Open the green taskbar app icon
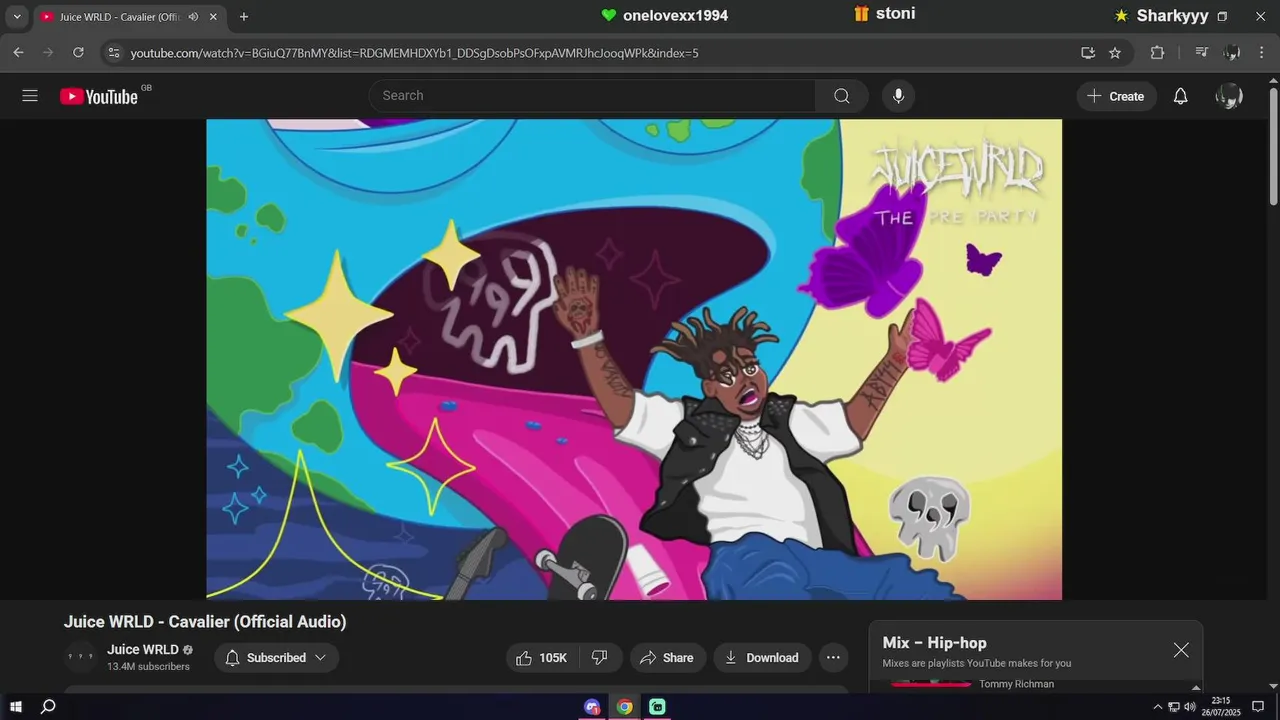 [x=657, y=707]
